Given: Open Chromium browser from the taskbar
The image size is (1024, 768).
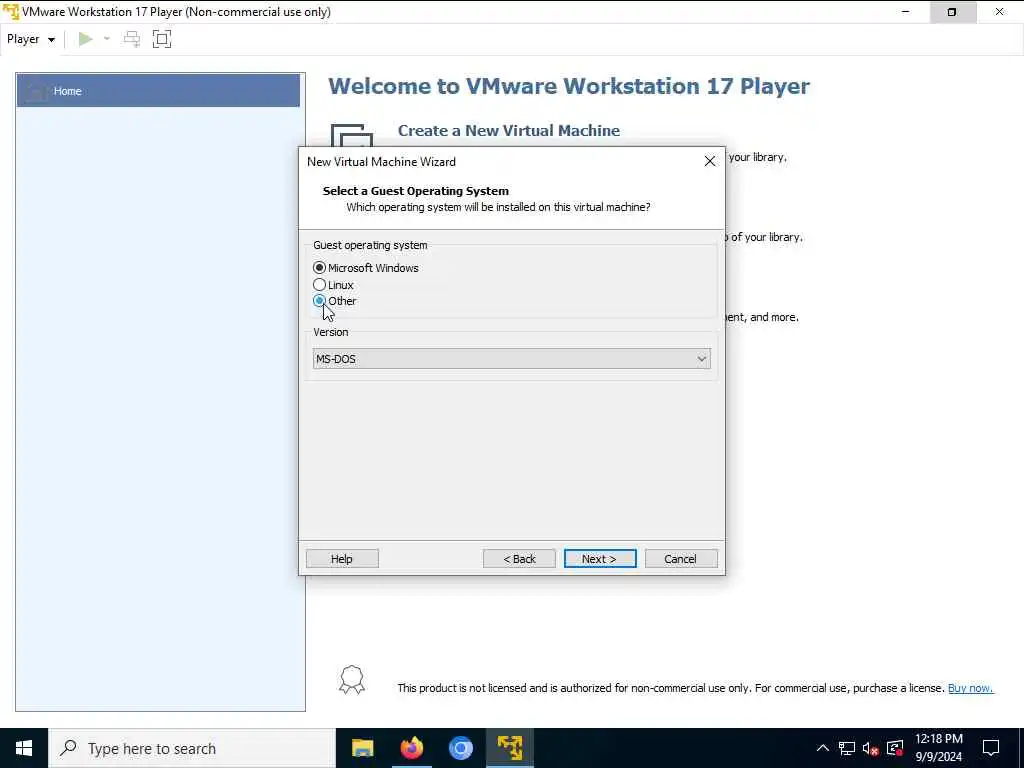Looking at the screenshot, I should click(460, 748).
